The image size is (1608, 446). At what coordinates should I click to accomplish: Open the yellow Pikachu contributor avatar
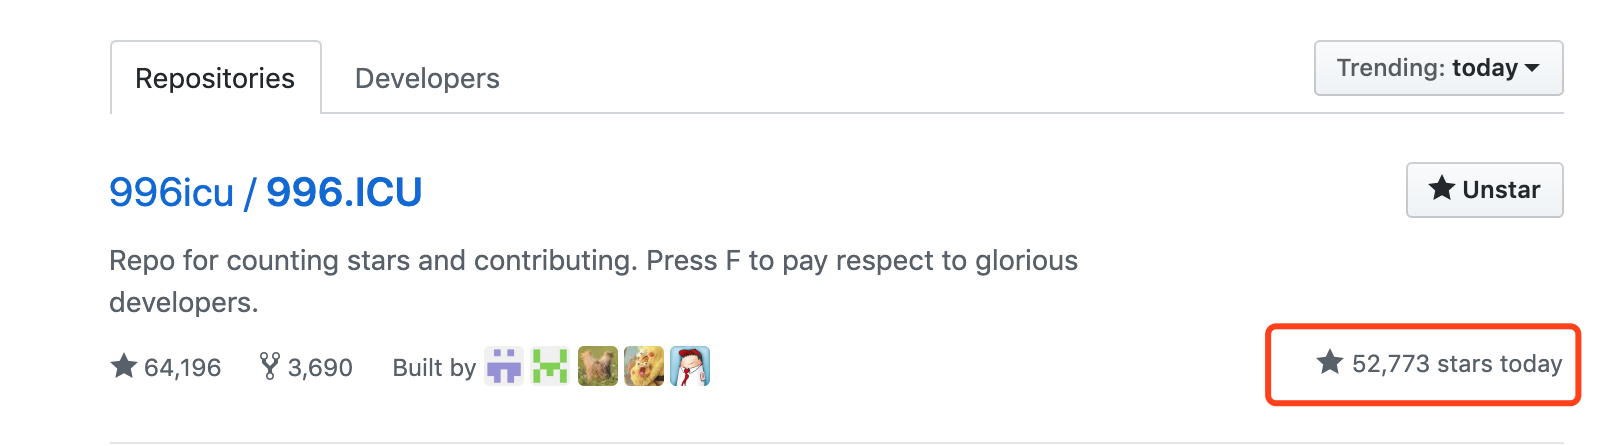click(644, 366)
